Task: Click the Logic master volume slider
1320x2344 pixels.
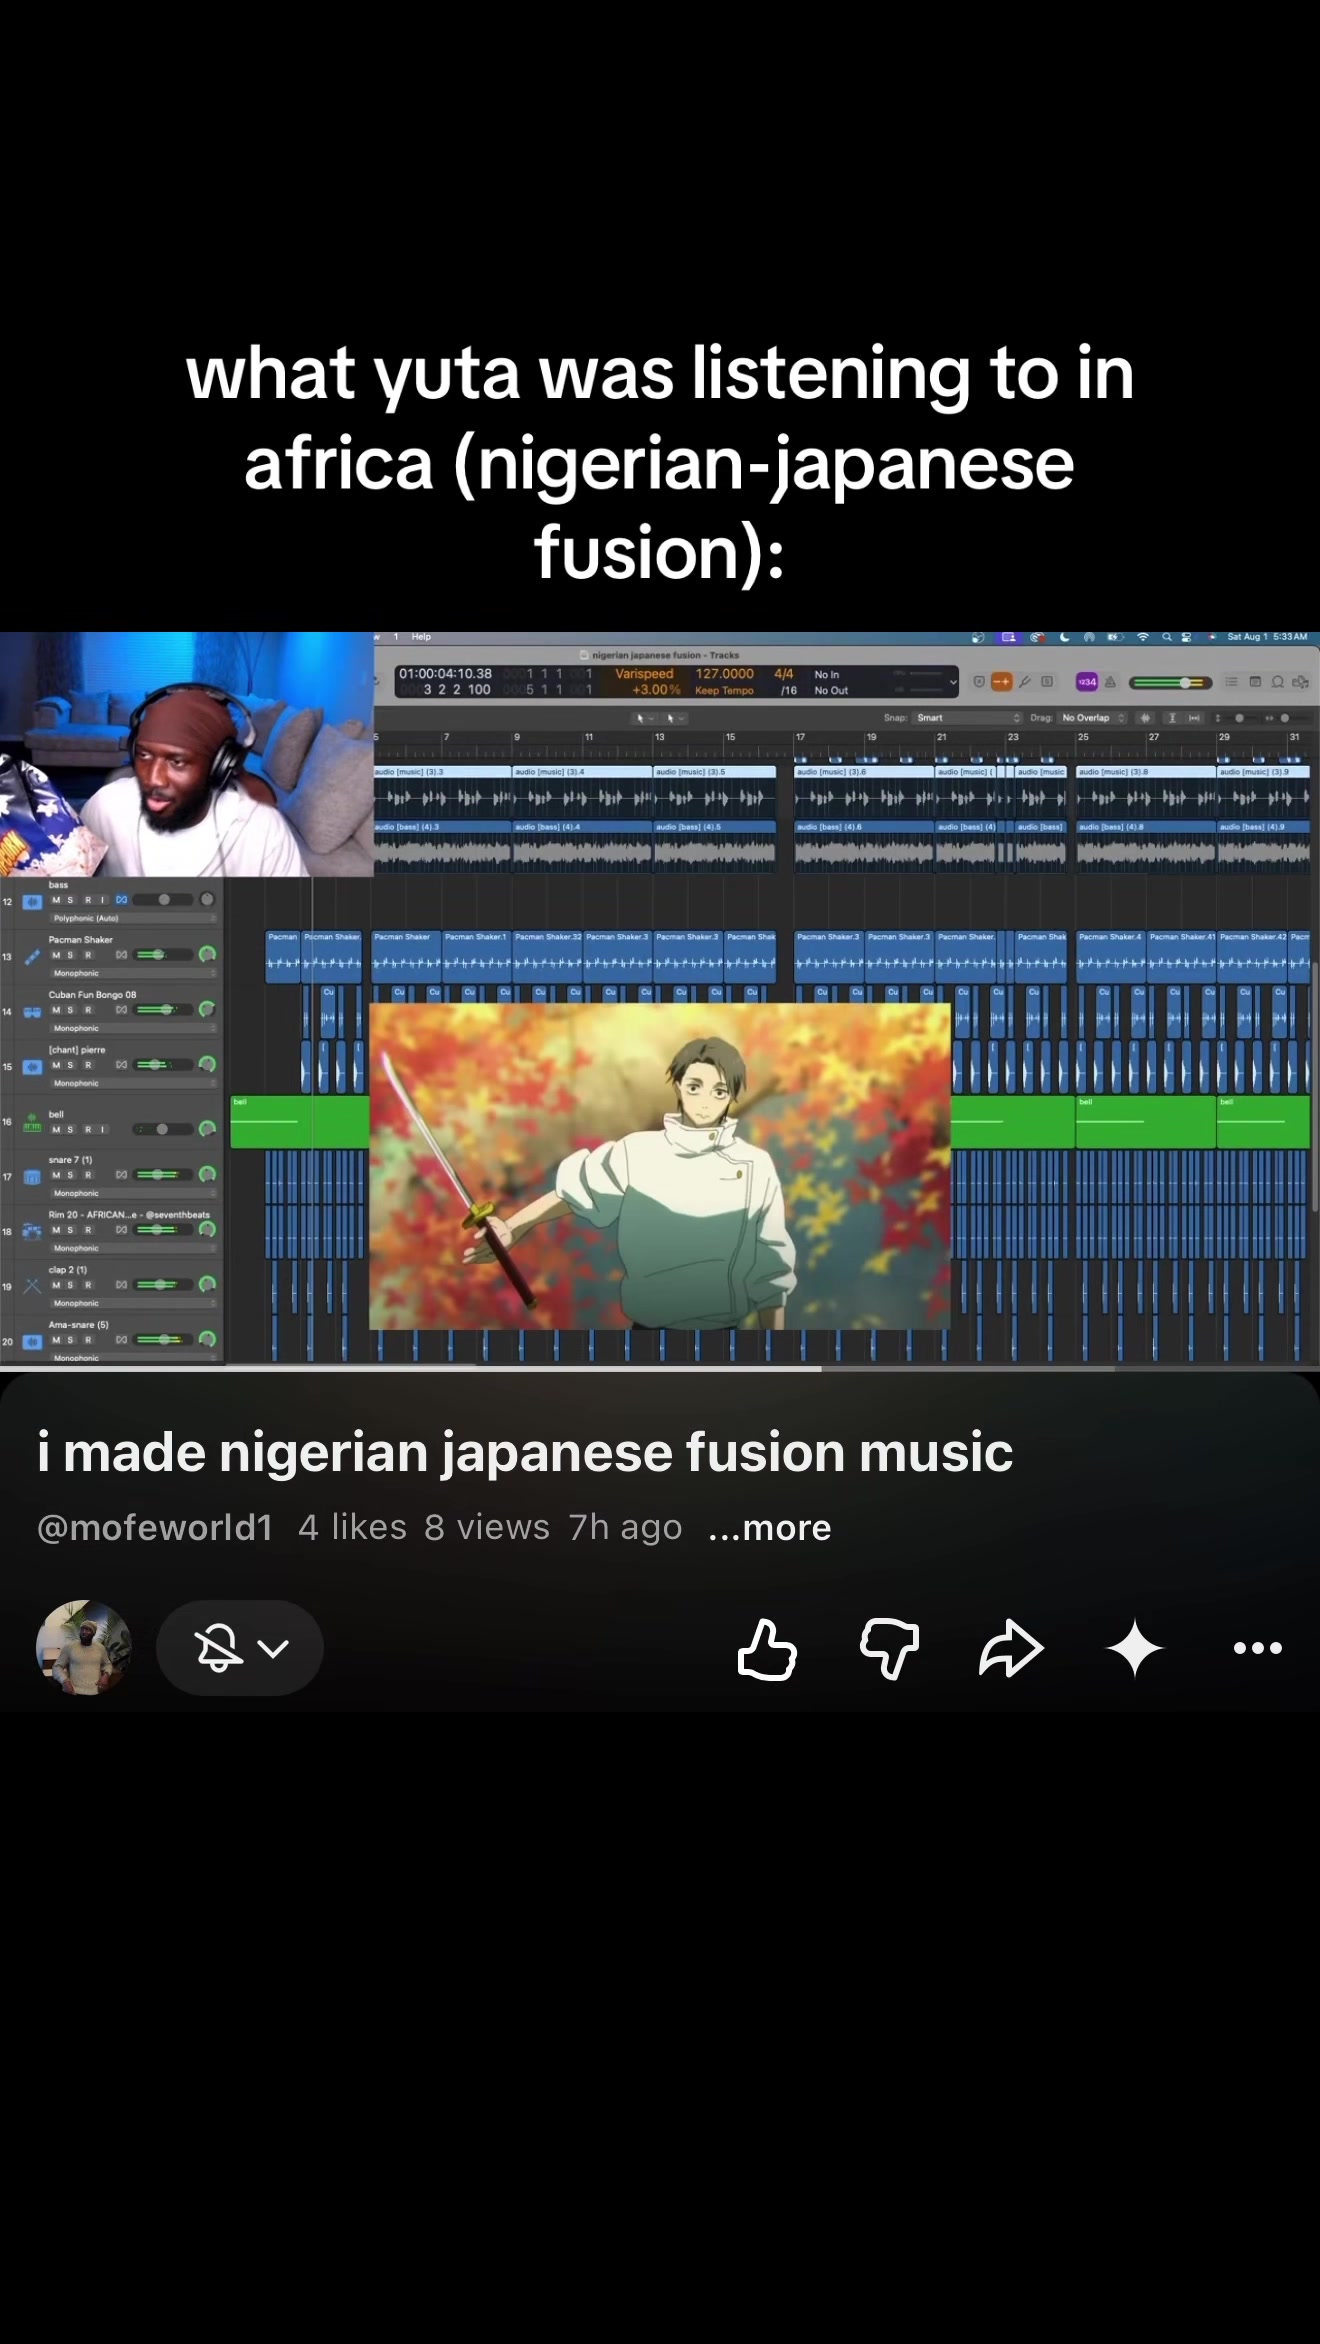Action: 1170,683
